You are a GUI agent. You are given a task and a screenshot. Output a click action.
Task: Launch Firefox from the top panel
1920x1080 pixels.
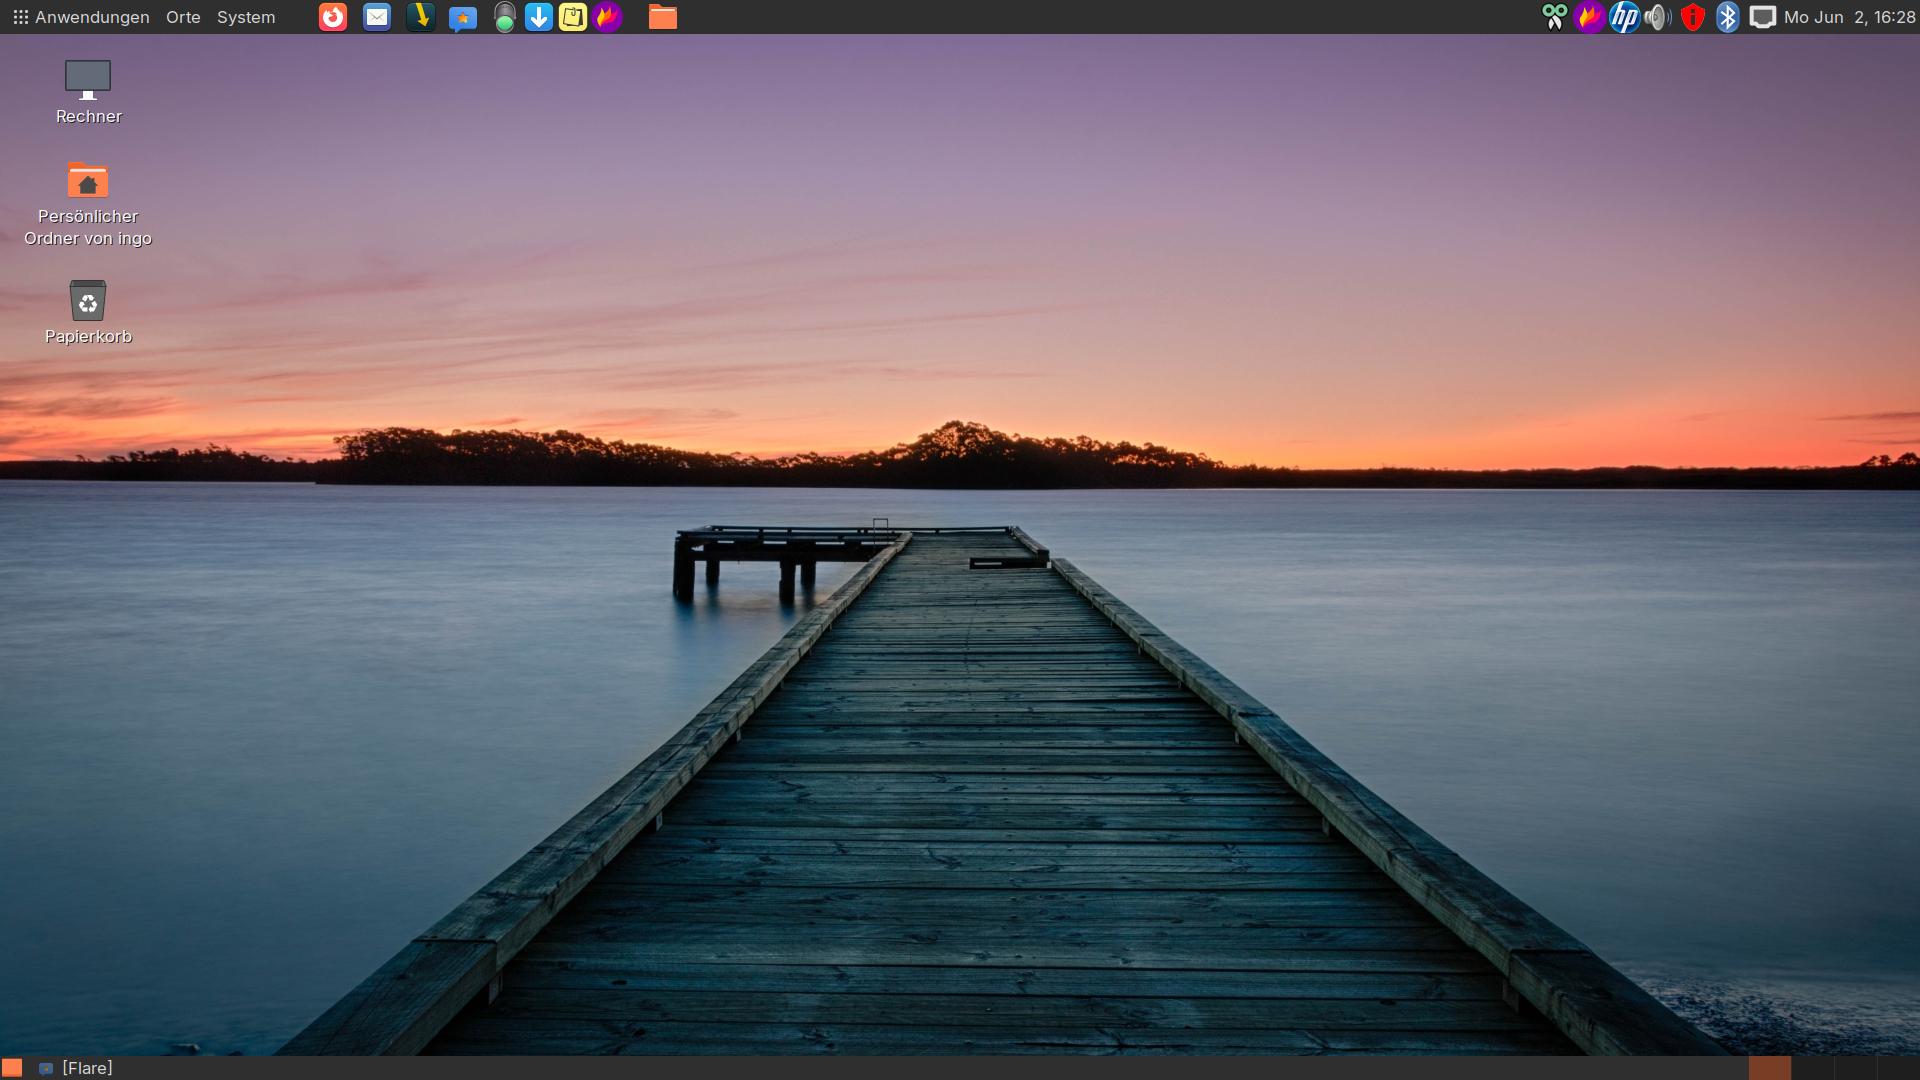point(333,17)
